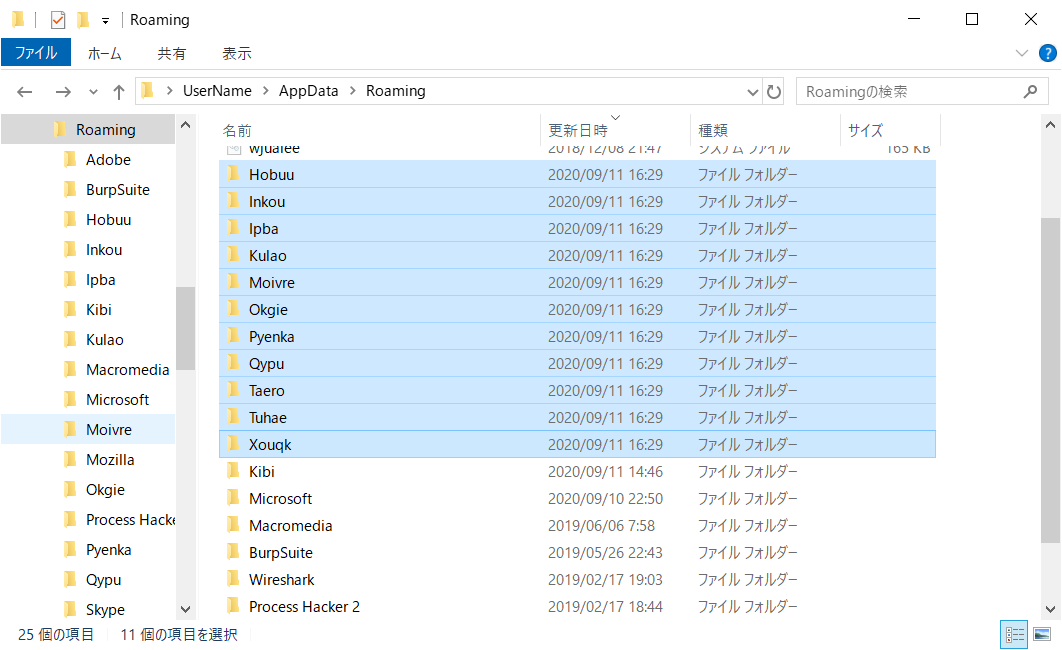This screenshot has width=1062, height=650.
Task: Click the Roamingの検索 search field
Action: (x=908, y=91)
